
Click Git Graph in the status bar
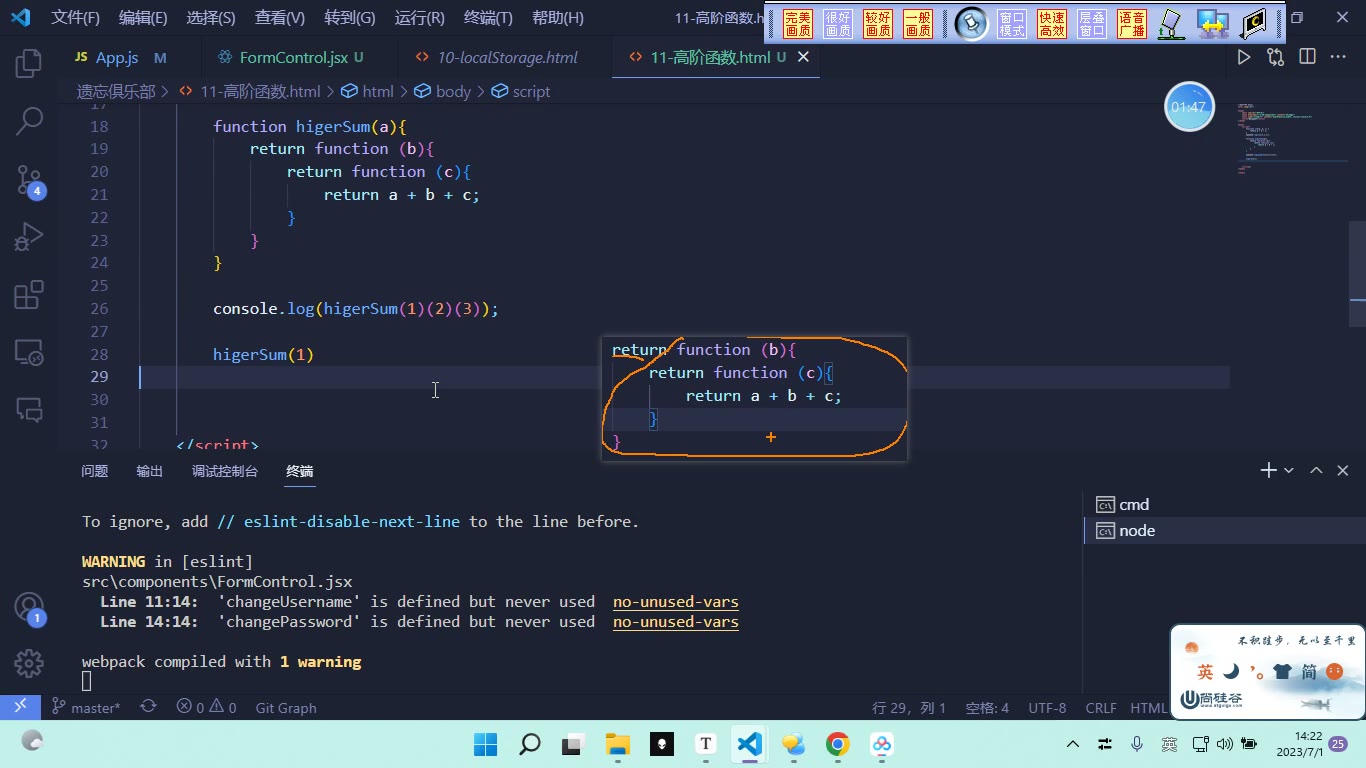(x=286, y=707)
